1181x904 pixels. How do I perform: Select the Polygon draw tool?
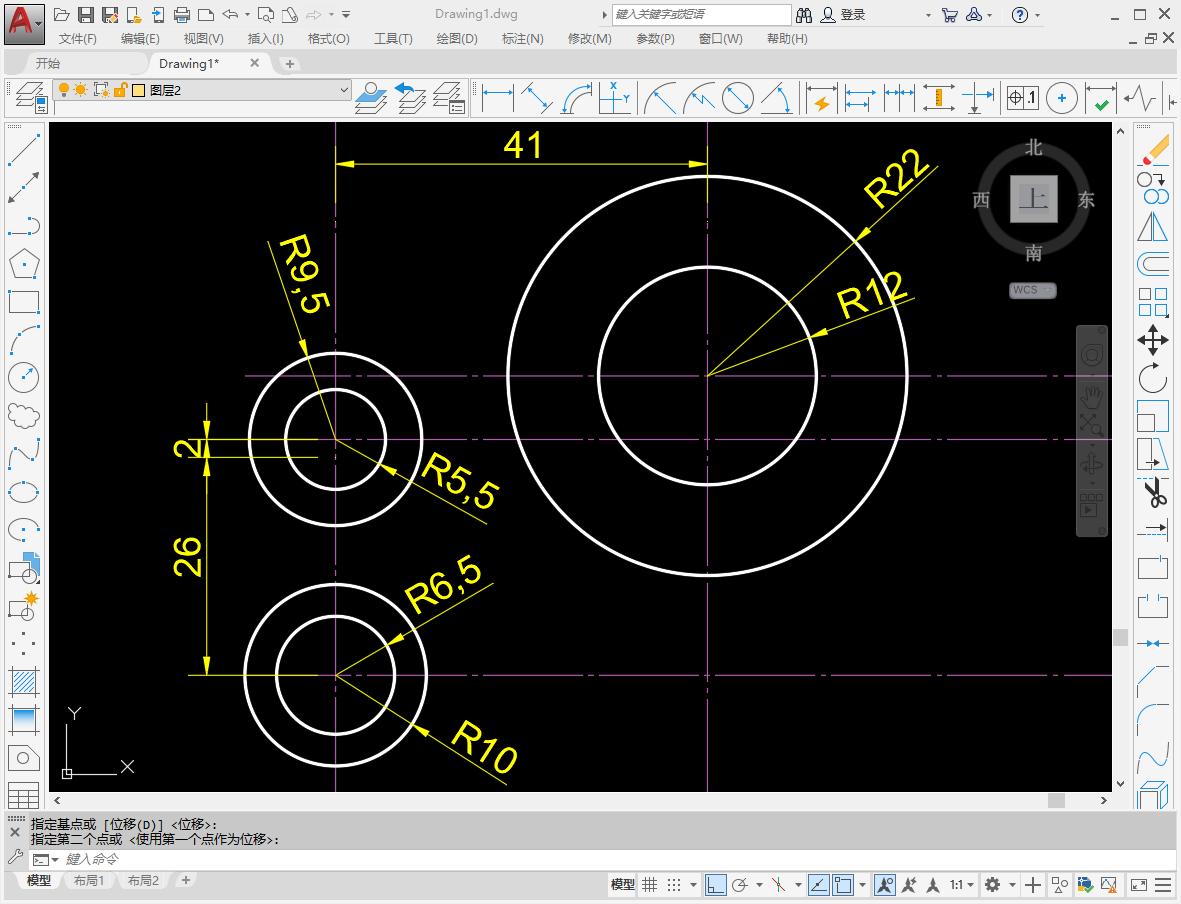[23, 264]
